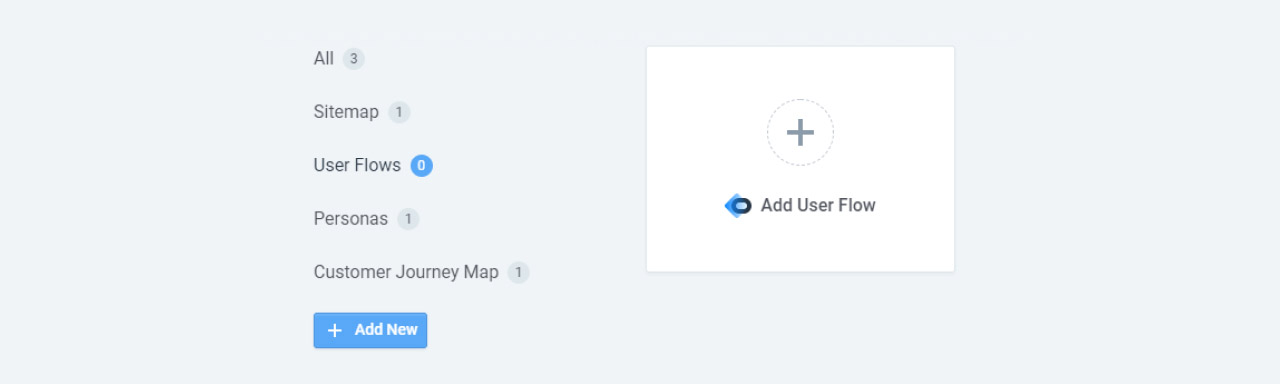The image size is (1280, 384).
Task: Click the Sitemap count badge
Action: coord(399,112)
